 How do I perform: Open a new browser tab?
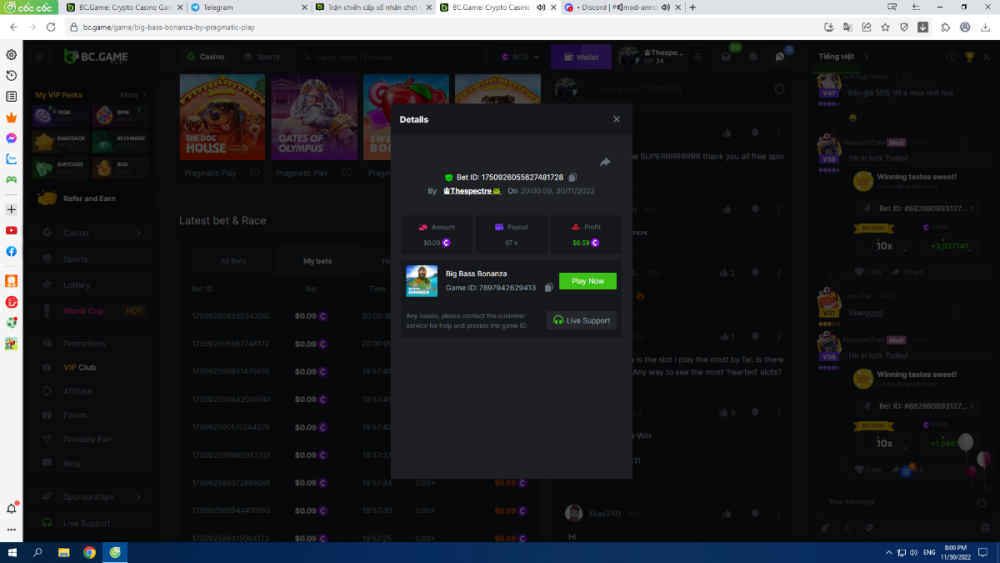pyautogui.click(x=692, y=7)
